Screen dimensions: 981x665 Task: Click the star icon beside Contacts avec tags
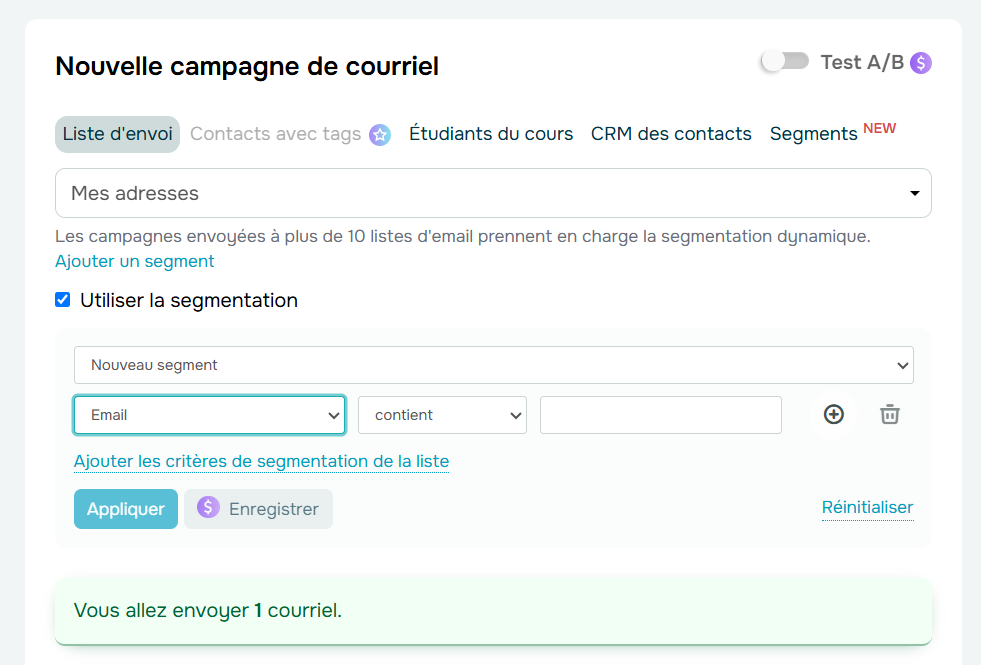(x=379, y=133)
